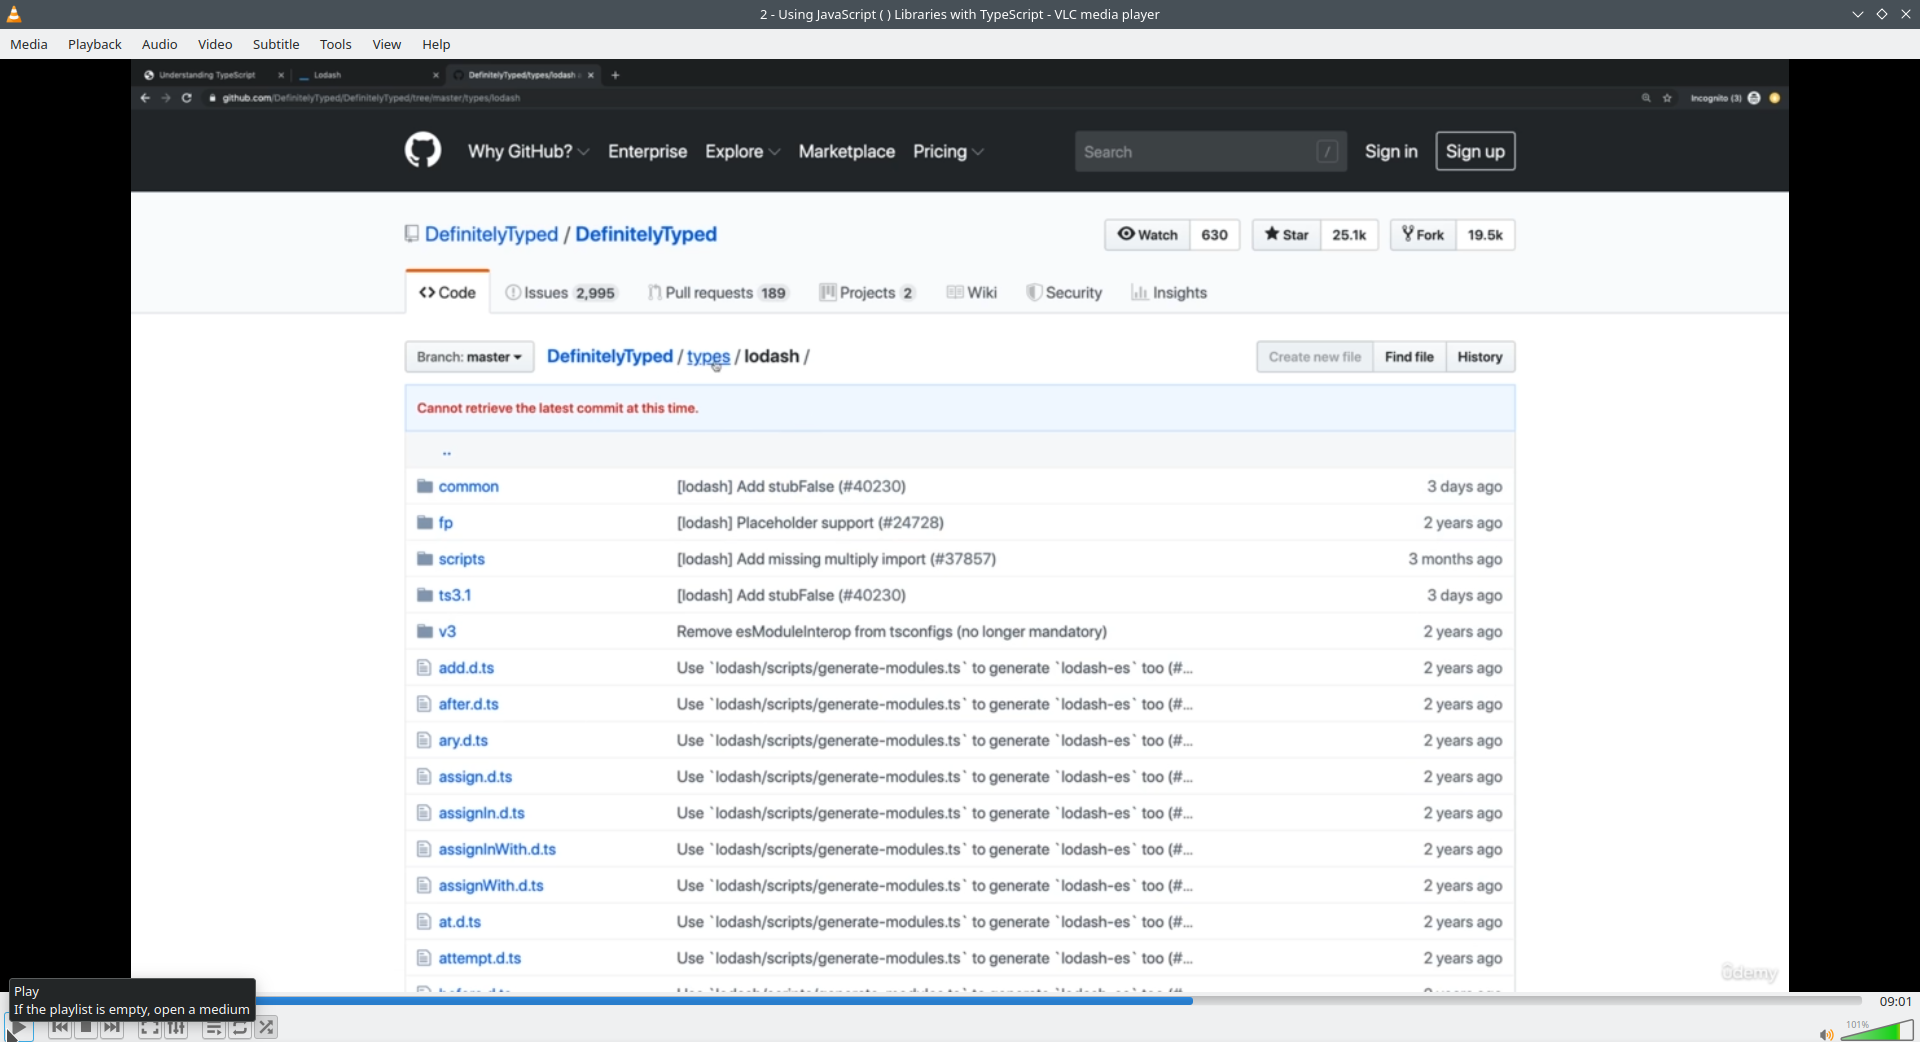Toggle VLC loop/repeat mode
Viewport: 1920px width, 1042px height.
240,1028
